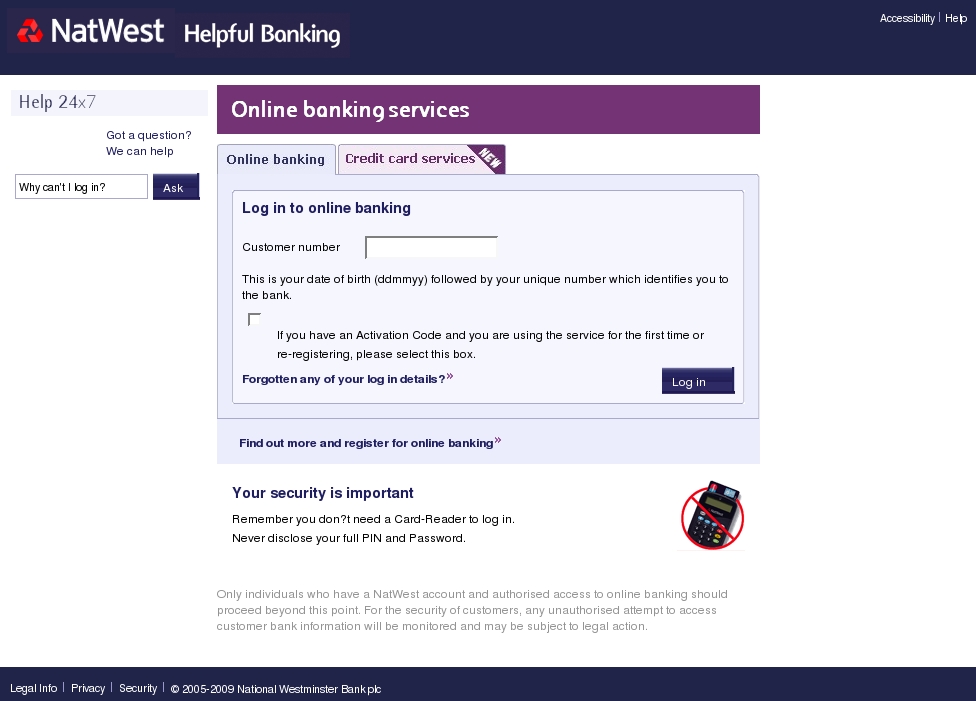The width and height of the screenshot is (976, 701).
Task: Open the Security footer link
Action: 138,688
